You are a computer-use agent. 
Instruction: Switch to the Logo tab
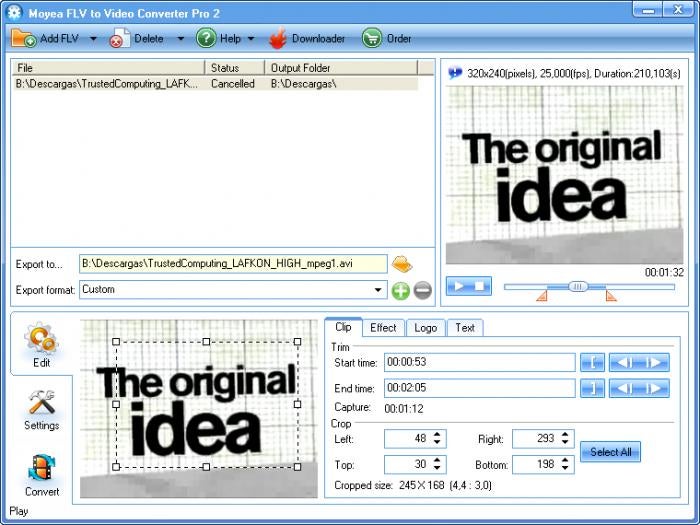pyautogui.click(x=425, y=328)
